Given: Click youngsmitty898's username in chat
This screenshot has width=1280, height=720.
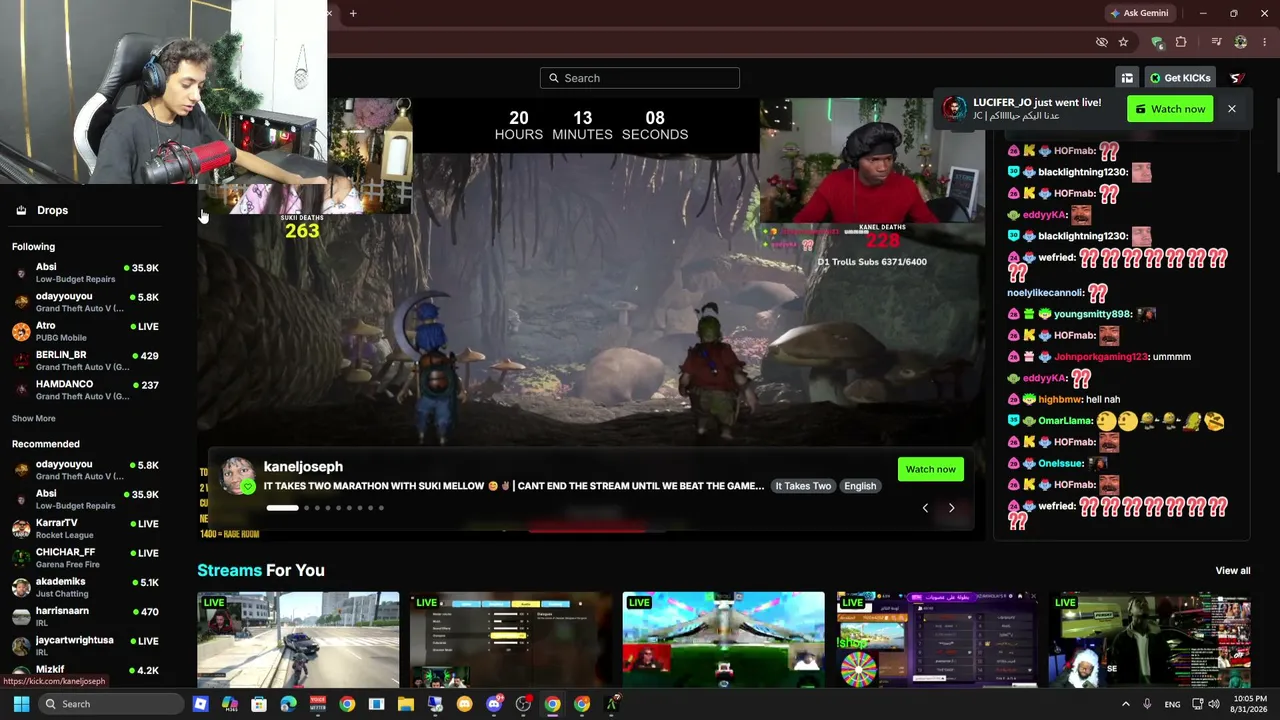Looking at the screenshot, I should pos(1093,314).
